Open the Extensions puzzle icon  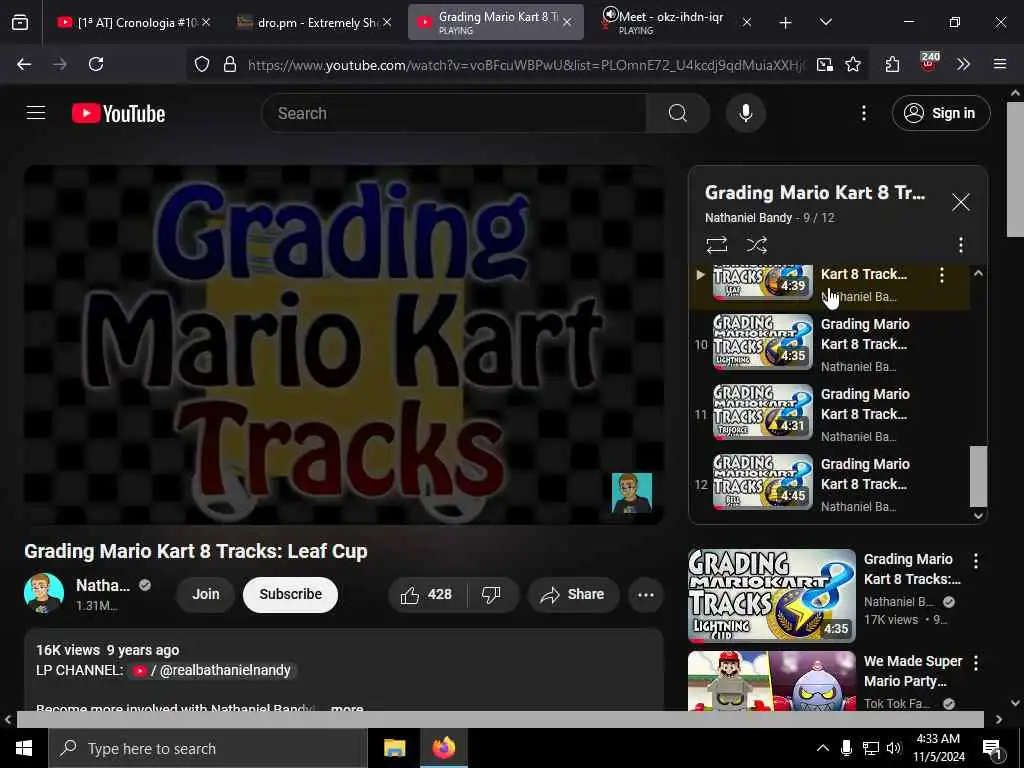pyautogui.click(x=892, y=64)
